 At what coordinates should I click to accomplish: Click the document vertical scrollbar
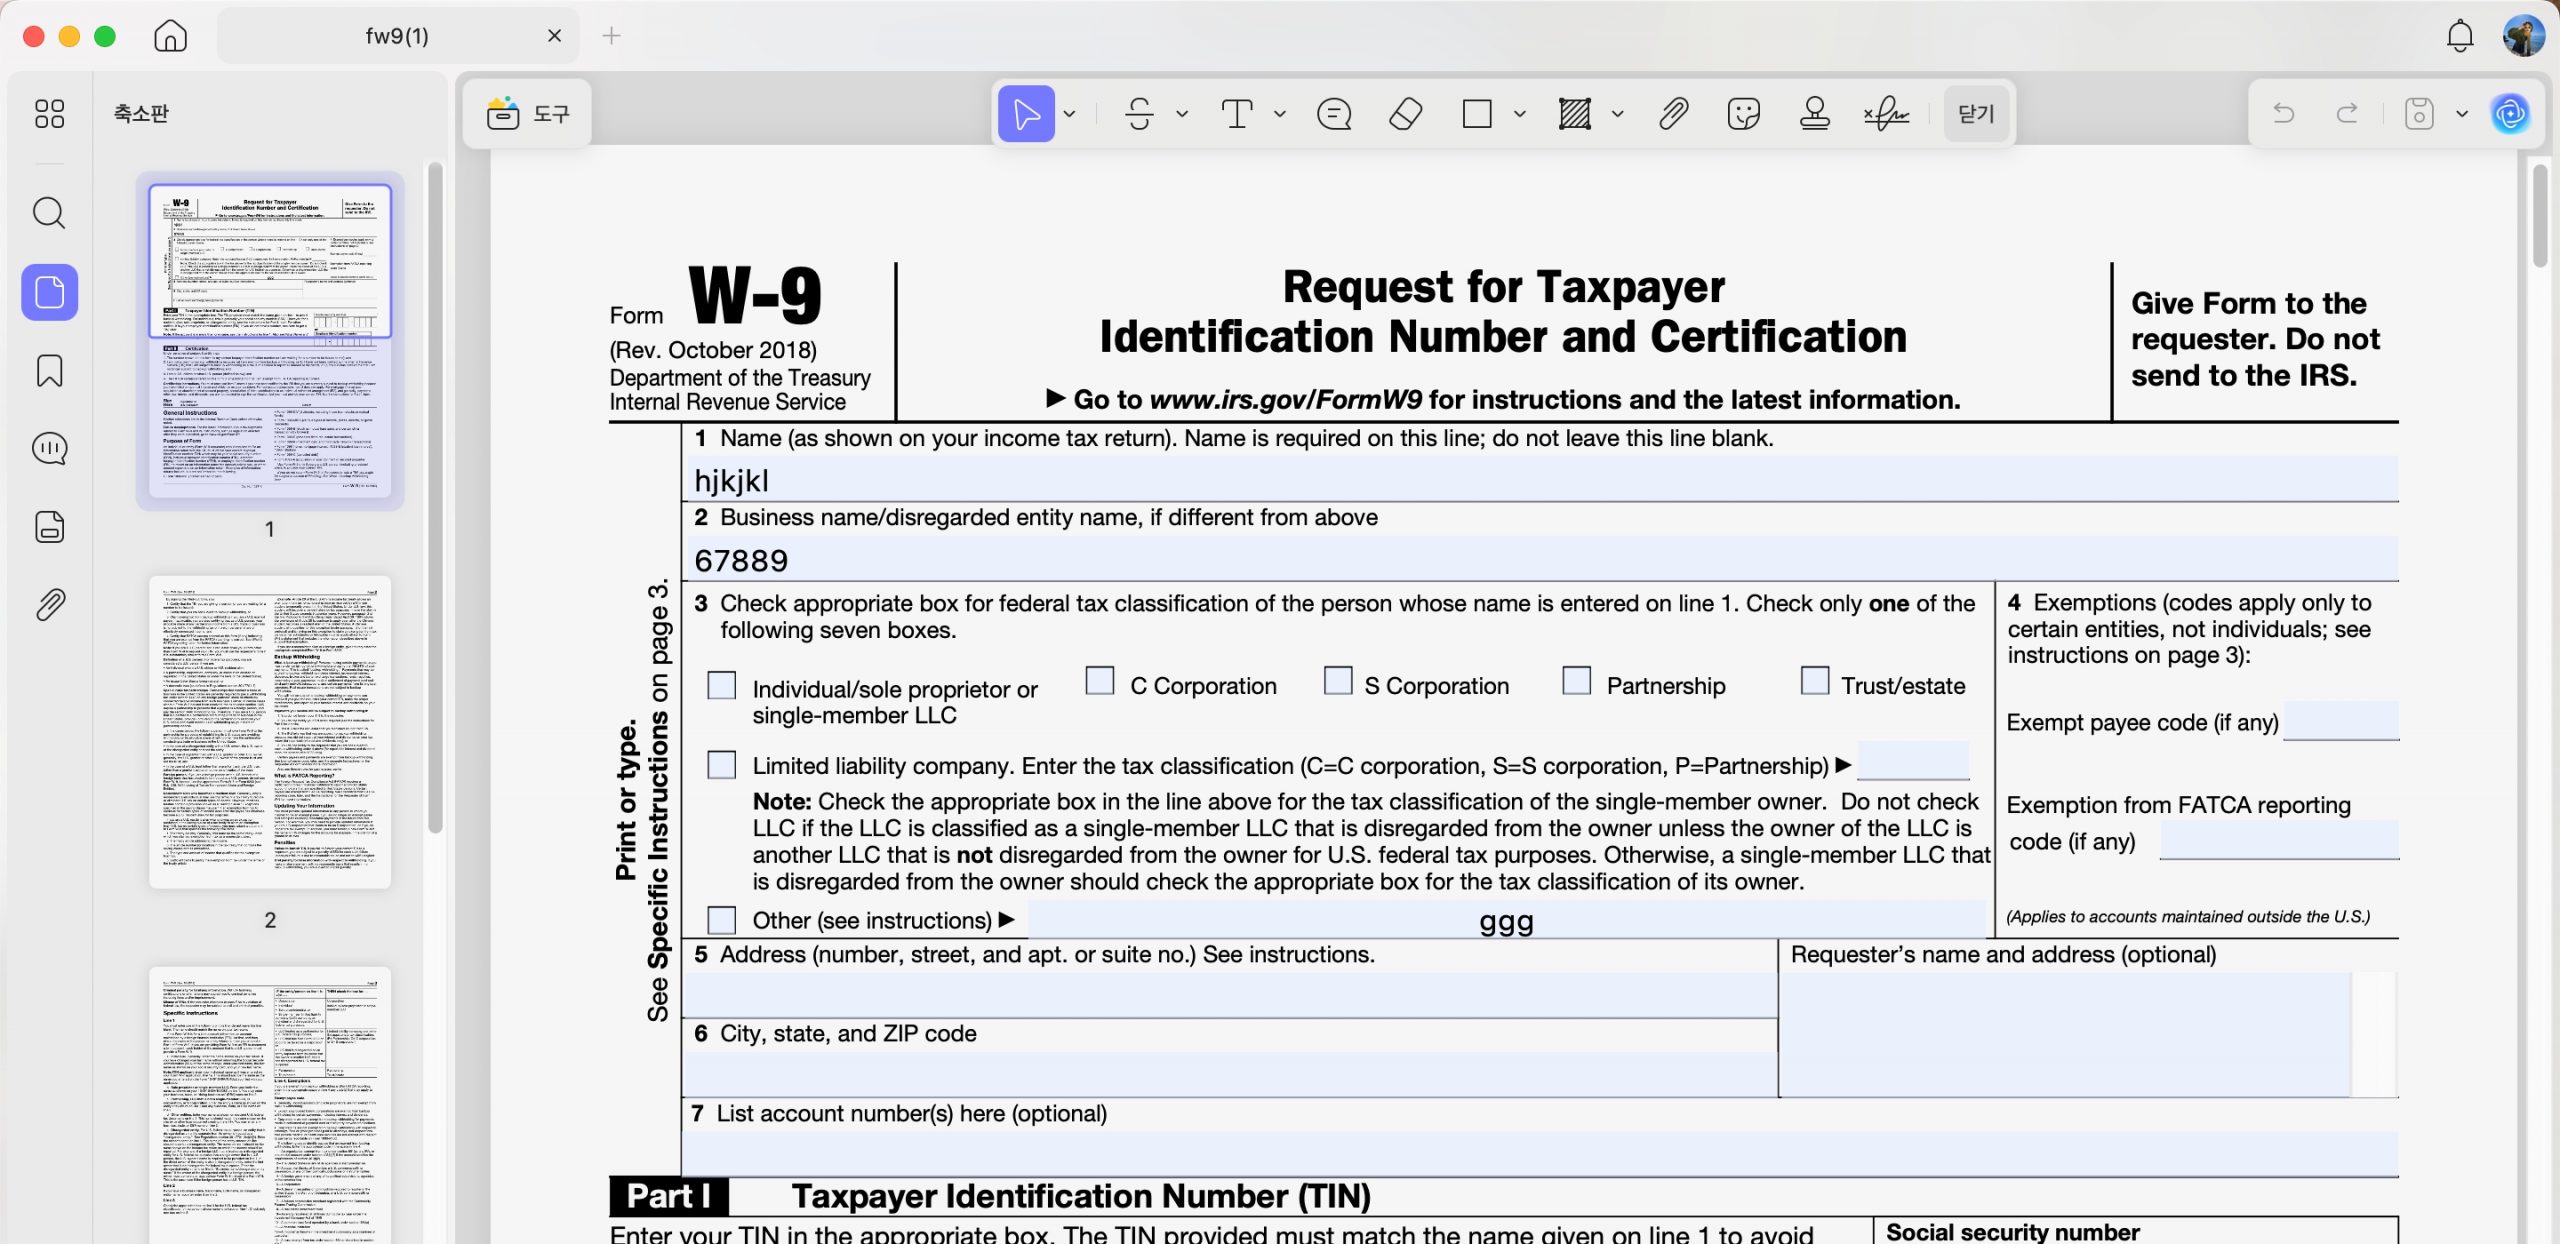click(2540, 216)
